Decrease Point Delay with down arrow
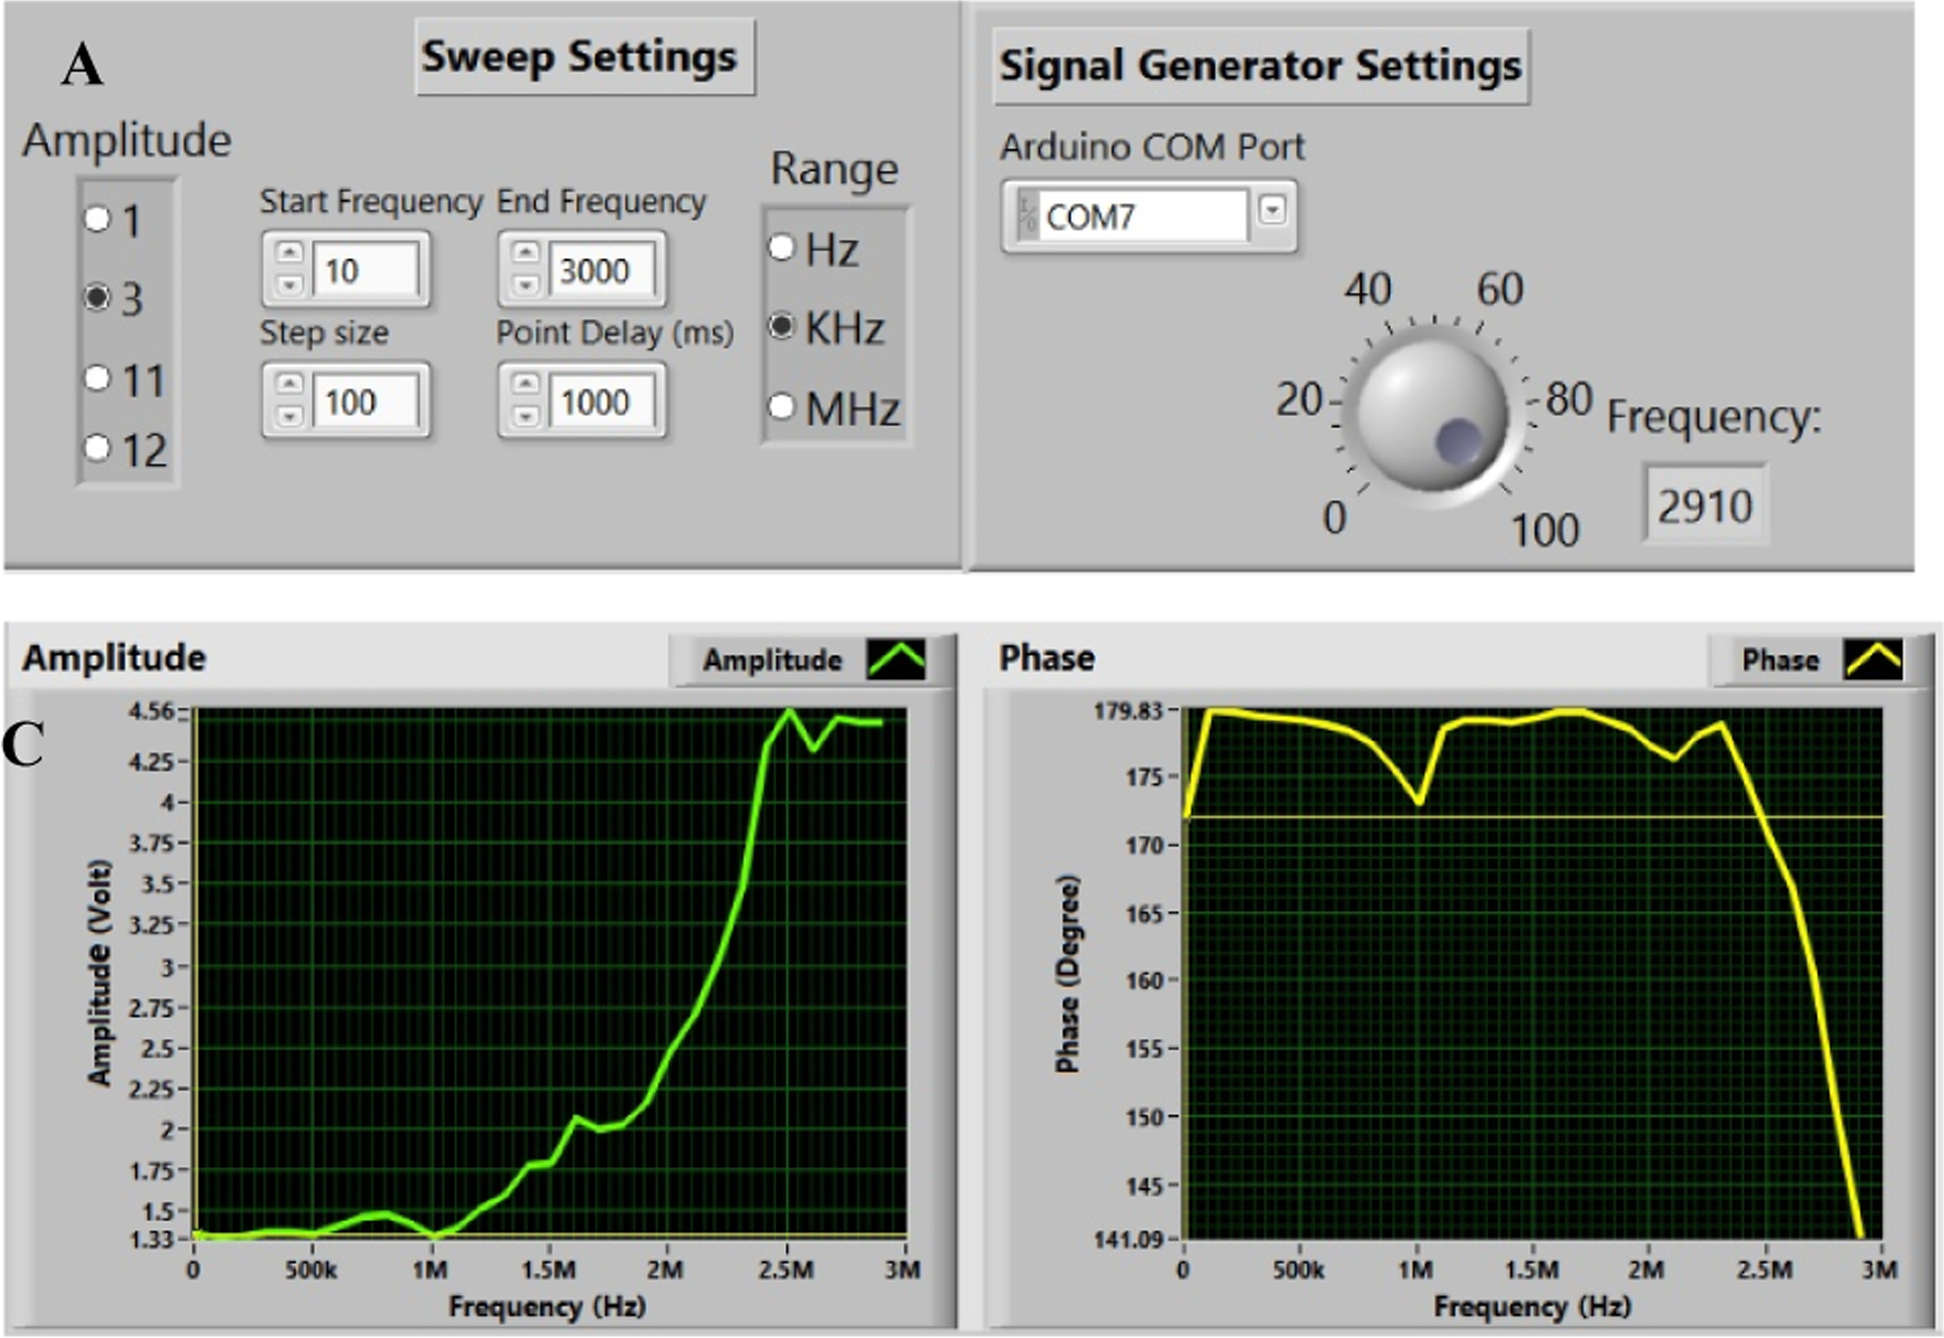Viewport: 1944px width, 1338px height. (526, 416)
